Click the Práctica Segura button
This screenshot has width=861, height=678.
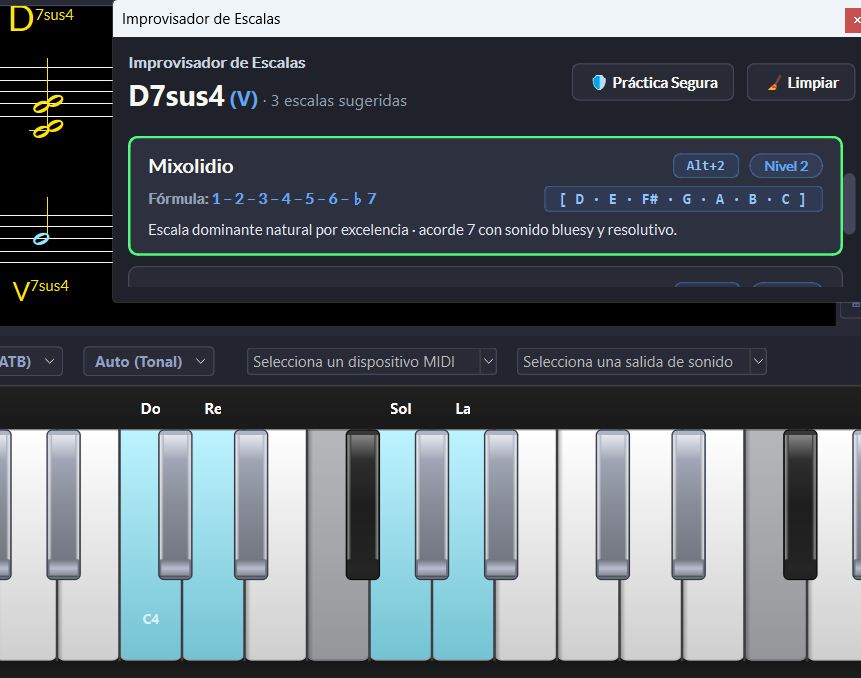tap(653, 82)
